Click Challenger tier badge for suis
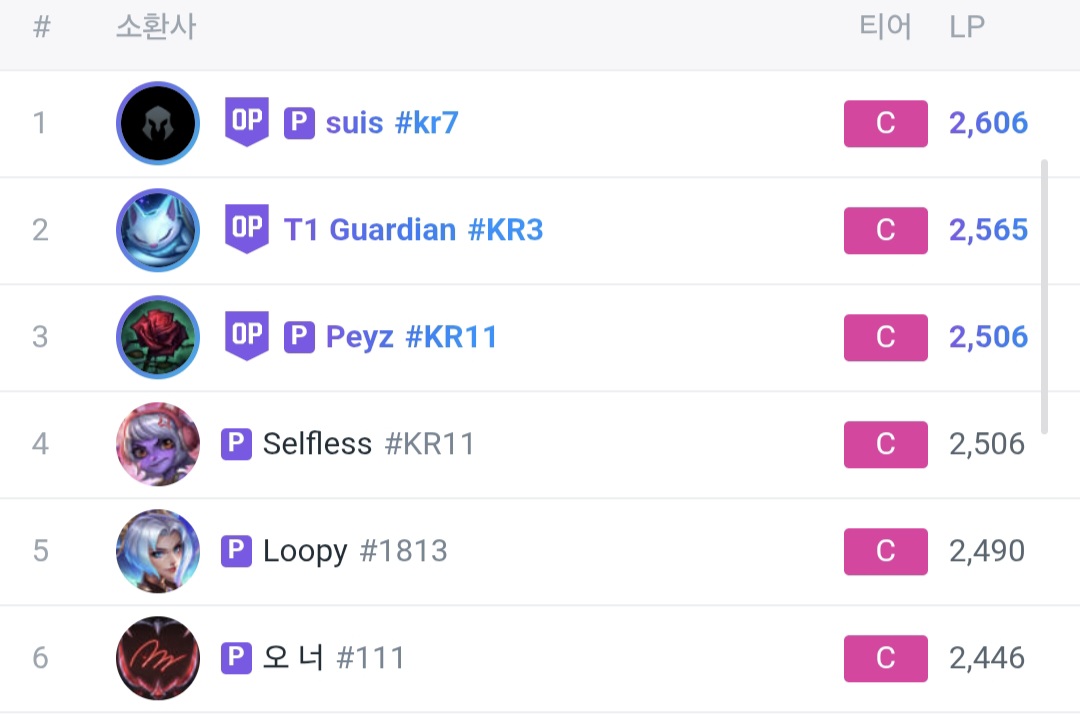The height and width of the screenshot is (720, 1080). [x=885, y=123]
